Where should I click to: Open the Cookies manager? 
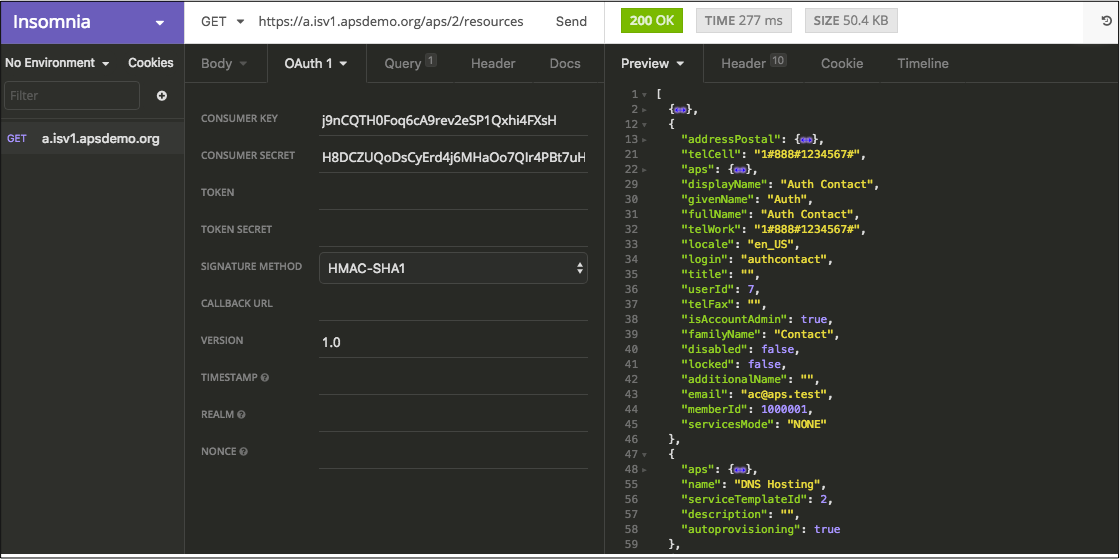tap(150, 63)
